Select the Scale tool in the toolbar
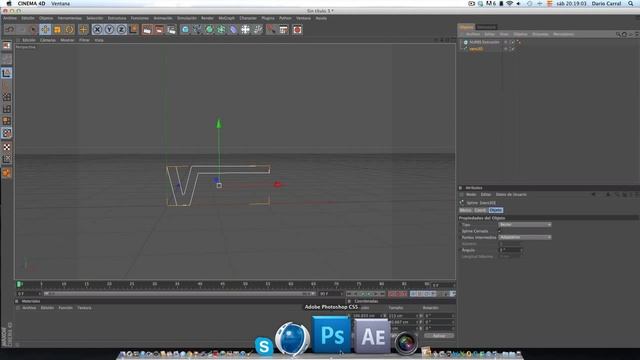 tap(58, 29)
